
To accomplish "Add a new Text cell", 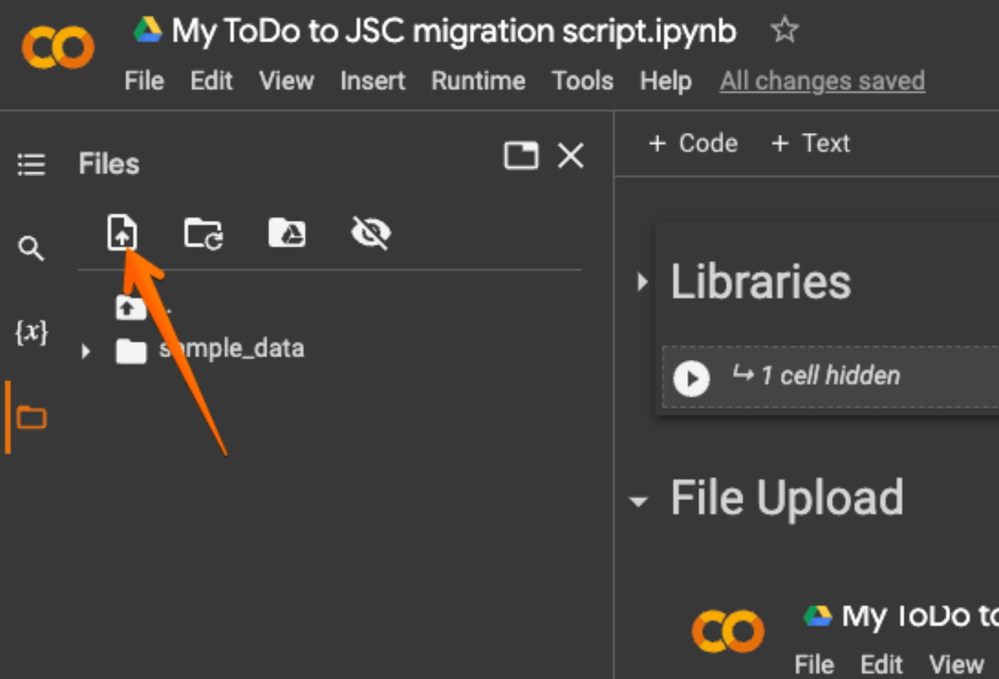I will click(810, 143).
